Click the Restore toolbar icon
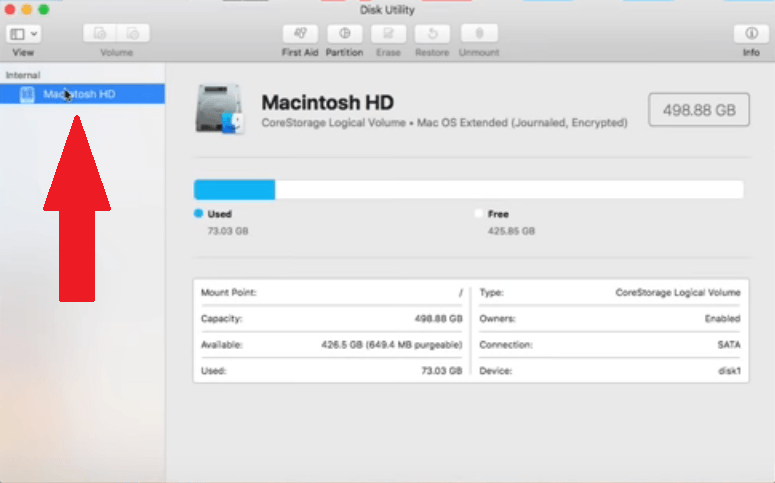The width and height of the screenshot is (775, 483). 432,33
